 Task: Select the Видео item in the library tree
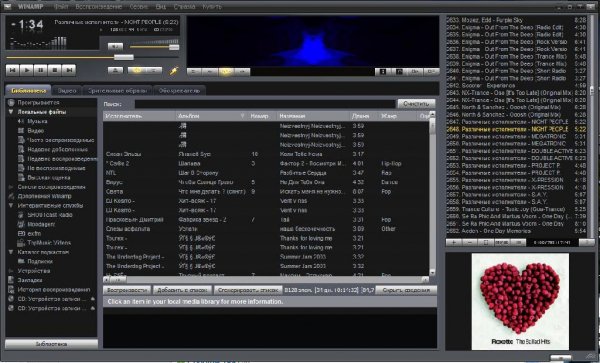click(36, 130)
